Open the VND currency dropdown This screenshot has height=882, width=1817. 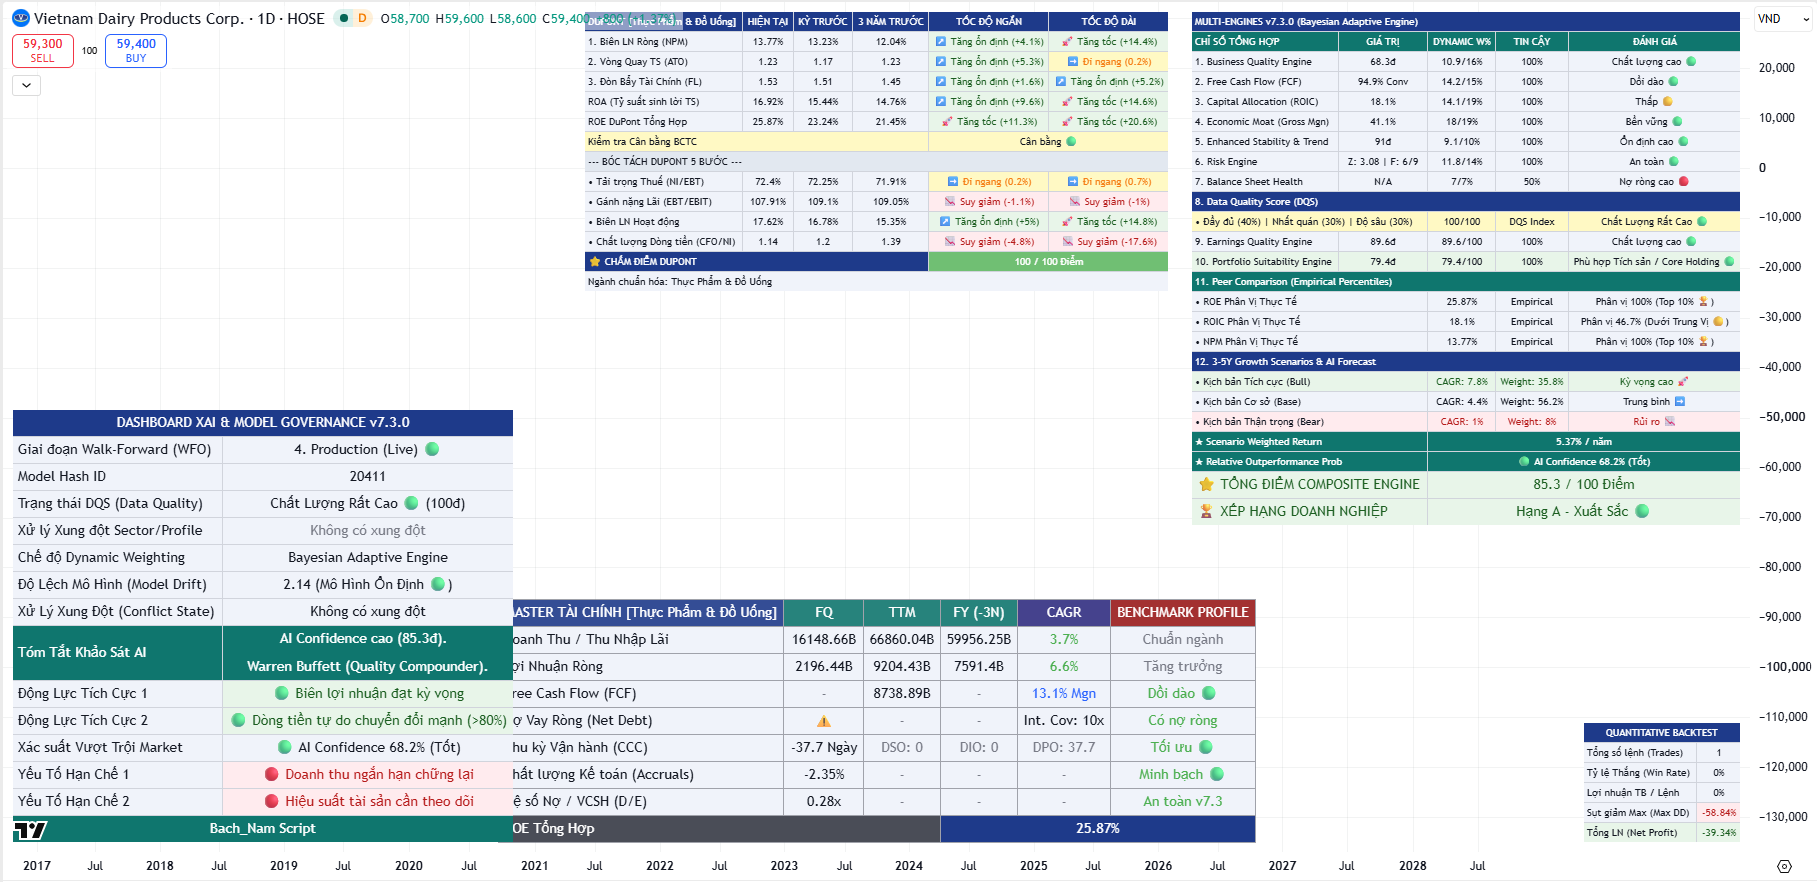[x=1783, y=19]
